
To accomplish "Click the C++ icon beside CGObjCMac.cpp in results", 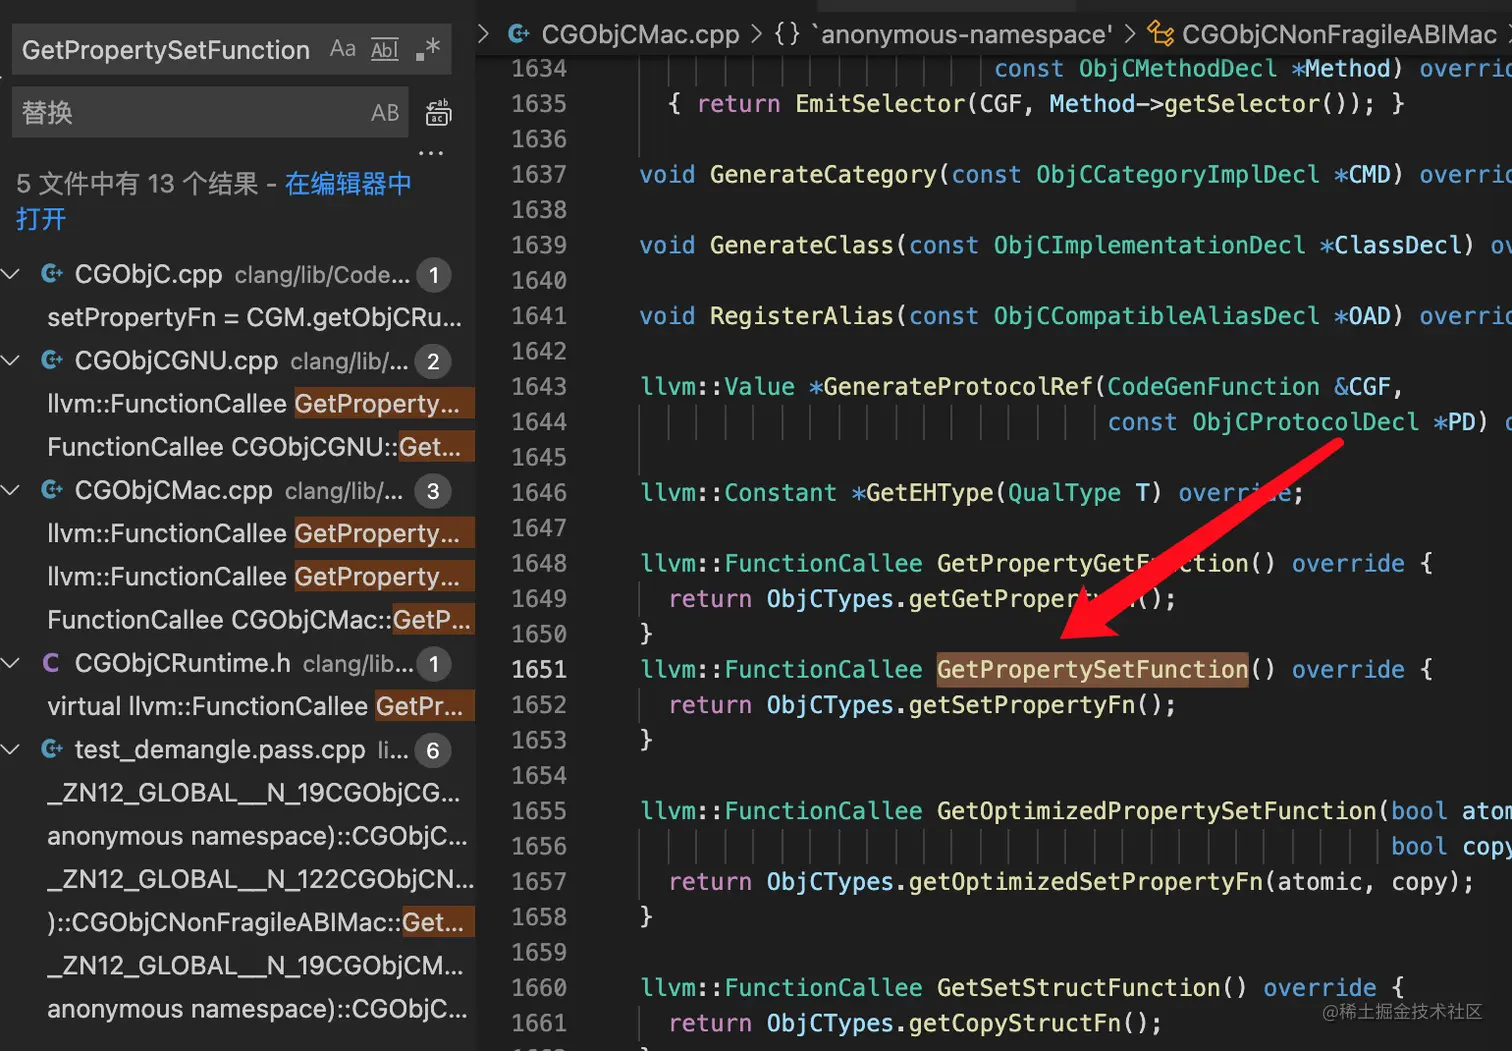I will click(x=52, y=490).
